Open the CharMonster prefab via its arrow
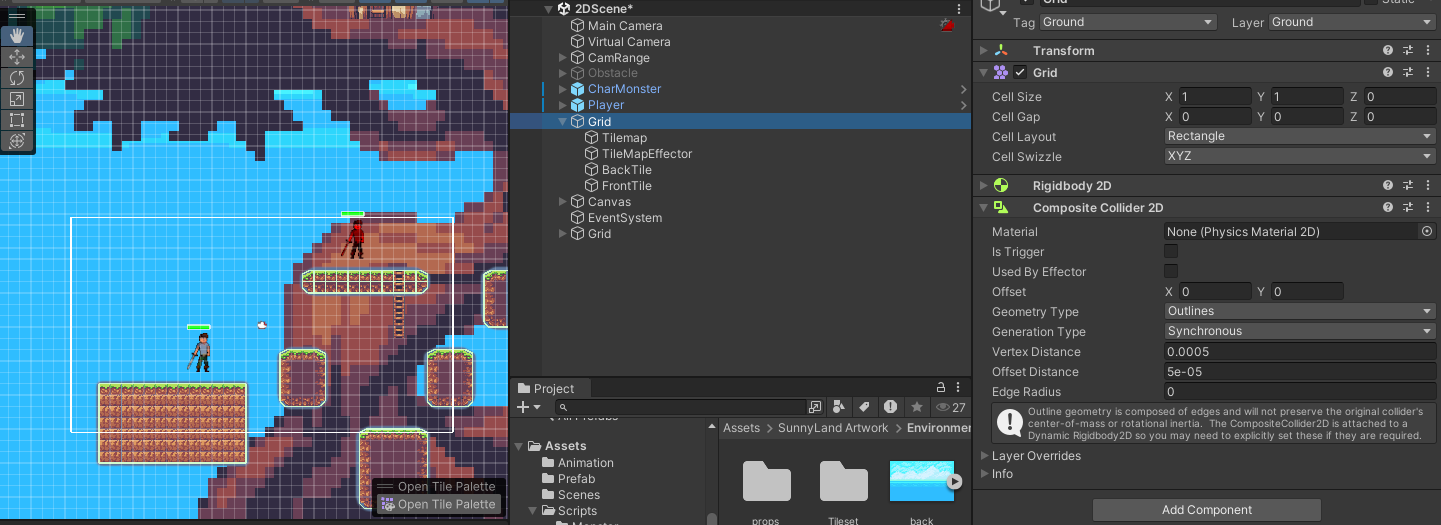Image resolution: width=1441 pixels, height=525 pixels. pos(963,89)
